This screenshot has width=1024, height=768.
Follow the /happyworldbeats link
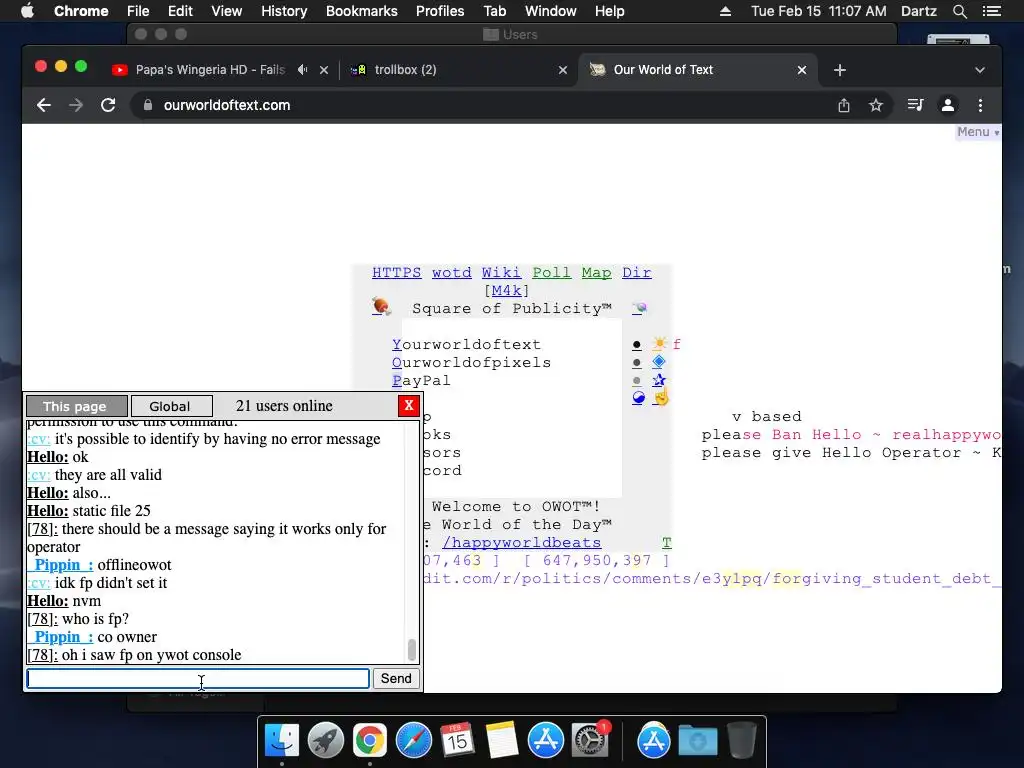521,543
